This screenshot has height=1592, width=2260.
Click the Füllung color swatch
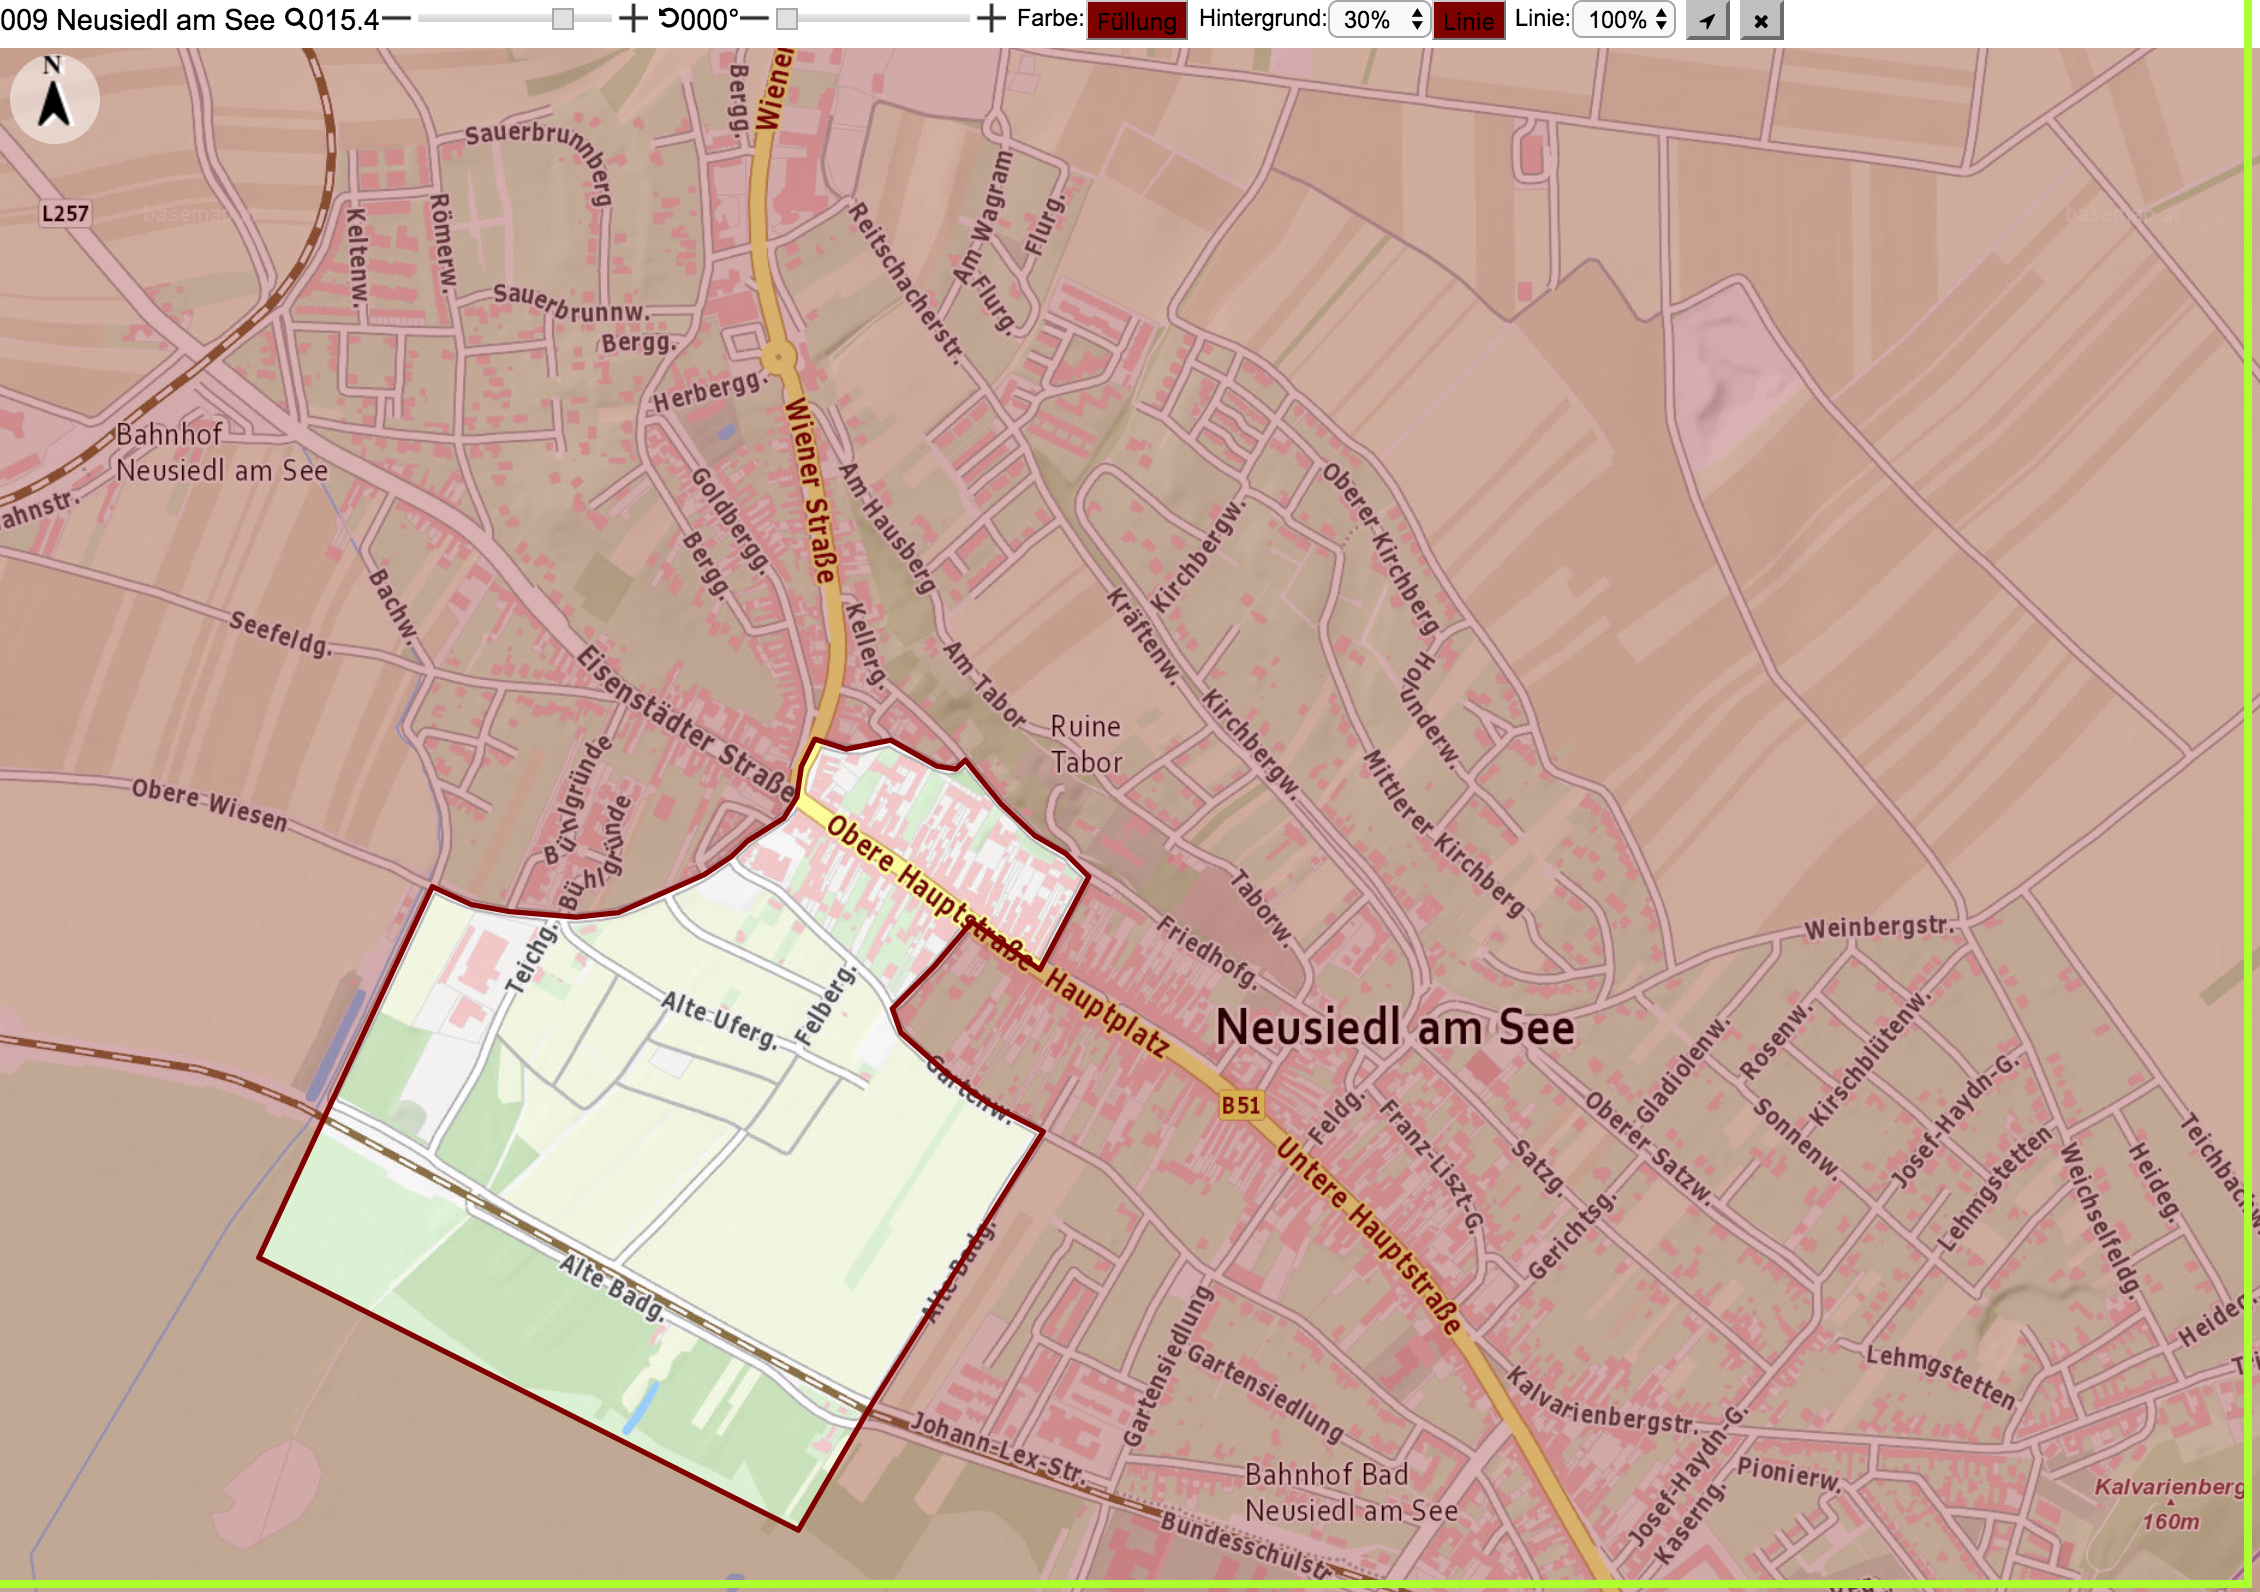[1137, 20]
